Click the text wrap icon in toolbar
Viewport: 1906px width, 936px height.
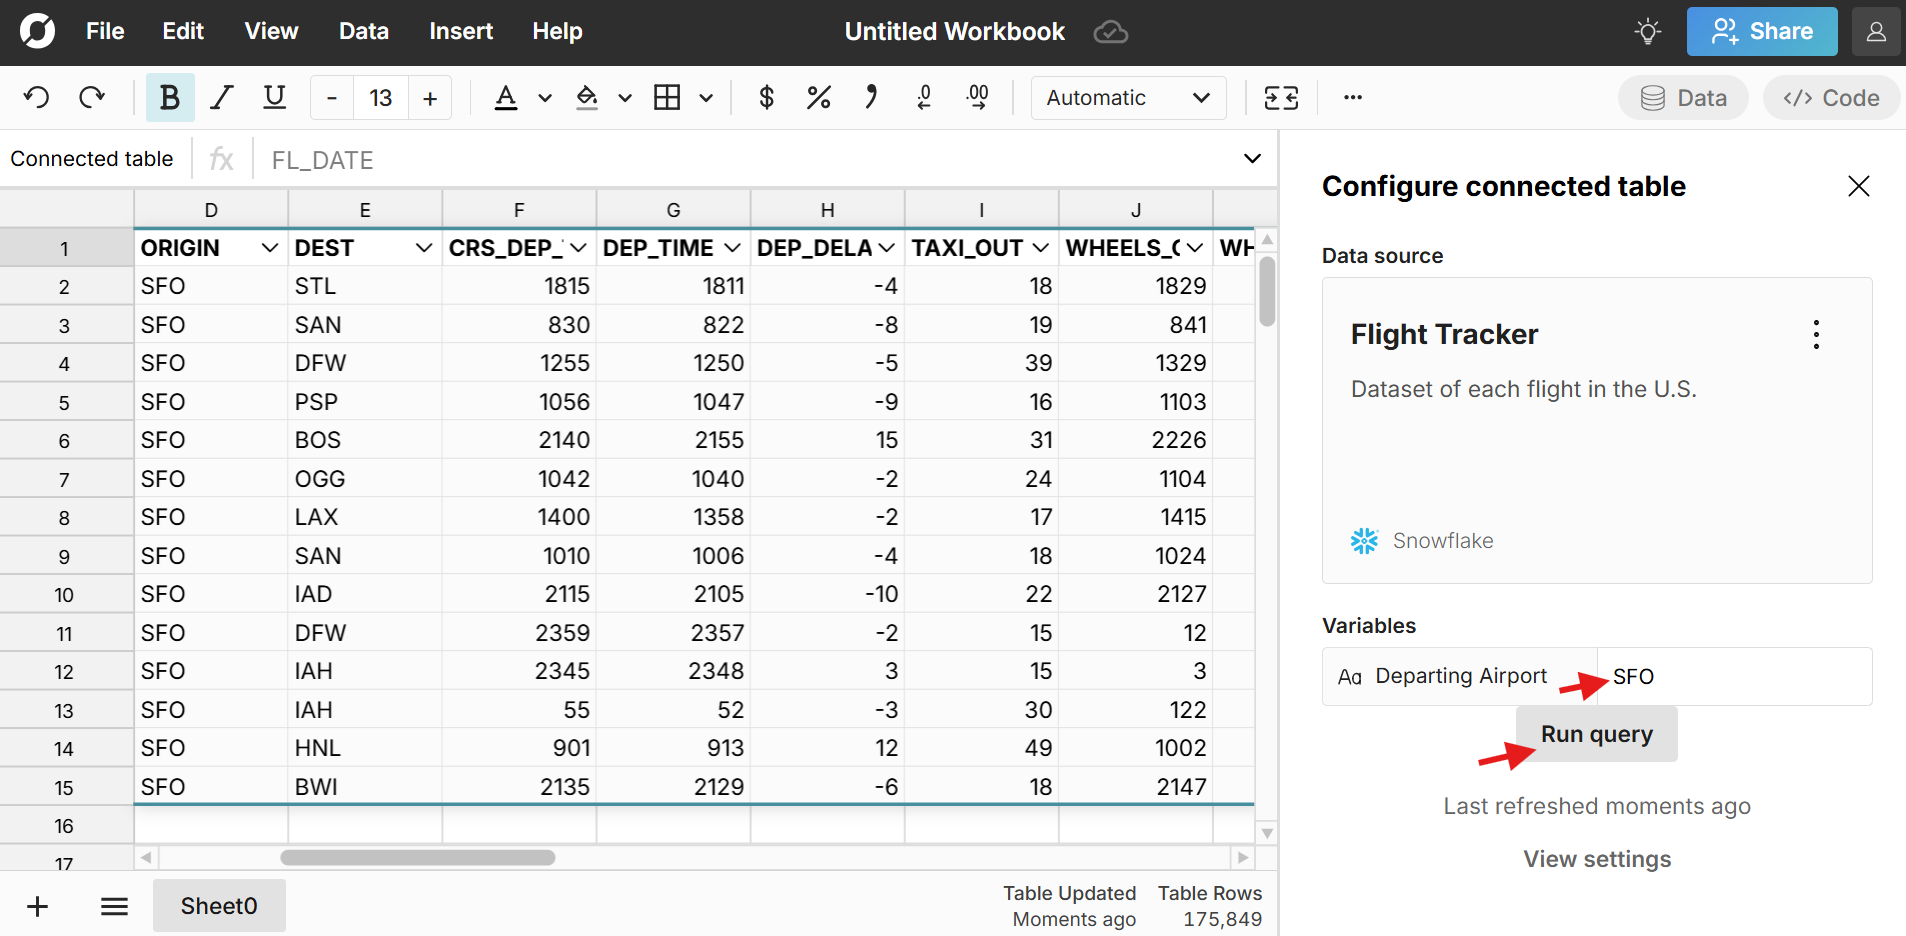coord(1281,98)
